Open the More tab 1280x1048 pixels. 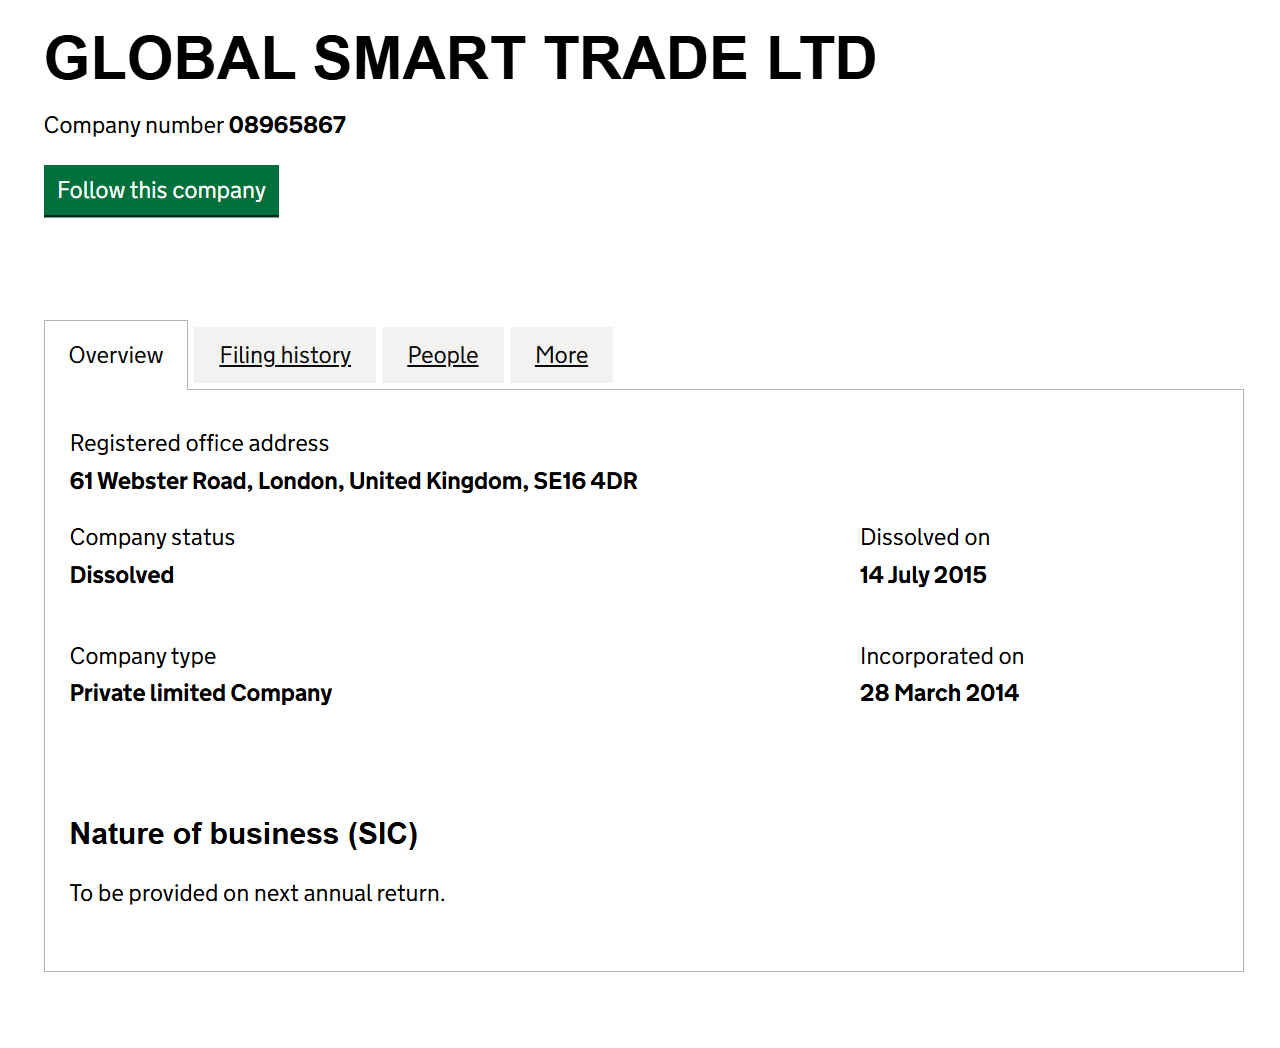pyautogui.click(x=561, y=355)
